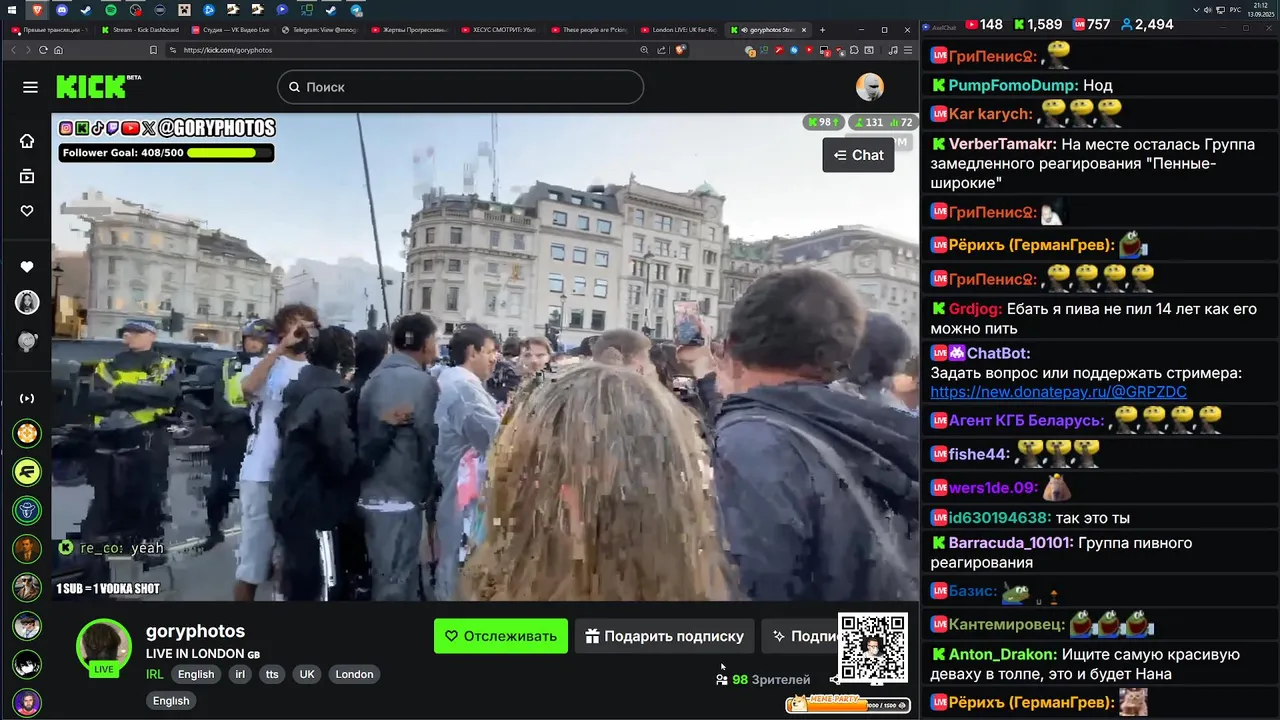
Task: Open the donatepay.ru link in chat
Action: tap(1058, 392)
